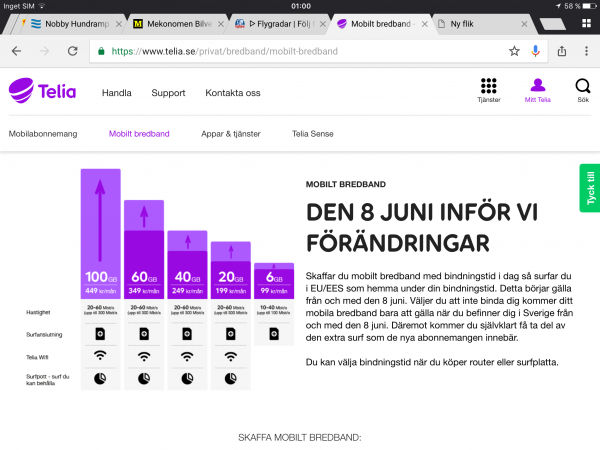Screen dimensions: 600x450
Task: Open Mitt Telia account icon
Action: click(x=537, y=87)
